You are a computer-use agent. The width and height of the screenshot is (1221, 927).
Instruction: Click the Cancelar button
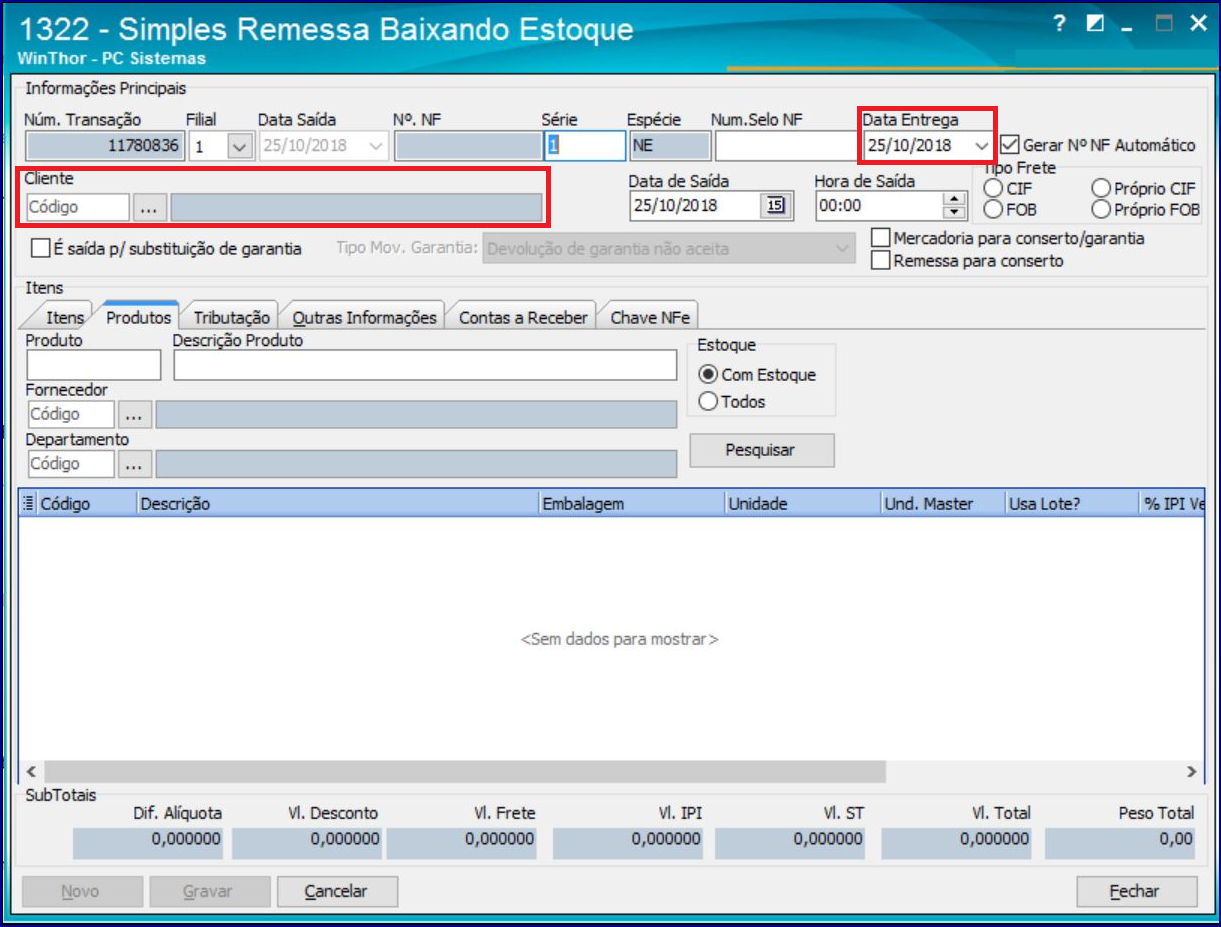[337, 891]
